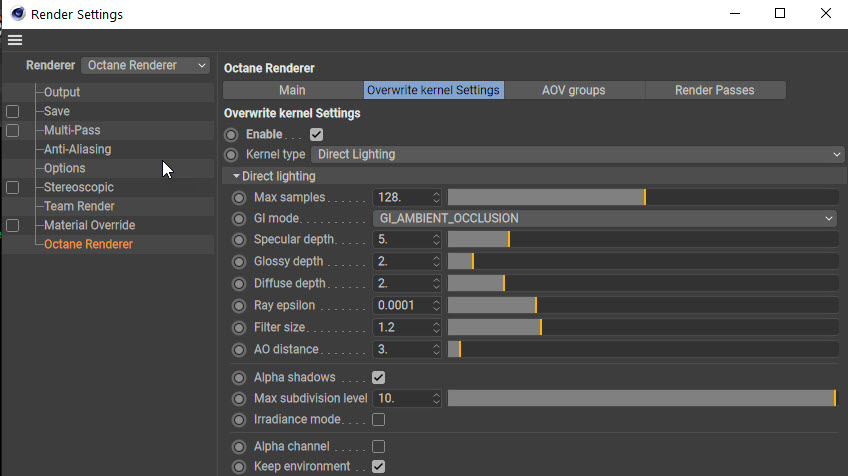Open the Renderer dropdown

(x=146, y=65)
